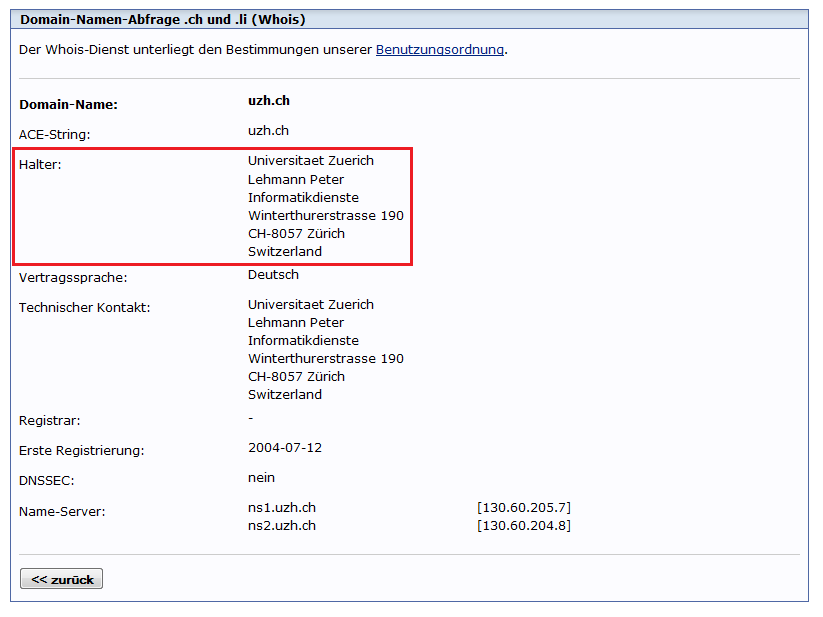The image size is (823, 617).
Task: Click the 'Halter:' label
Action: coord(40,165)
